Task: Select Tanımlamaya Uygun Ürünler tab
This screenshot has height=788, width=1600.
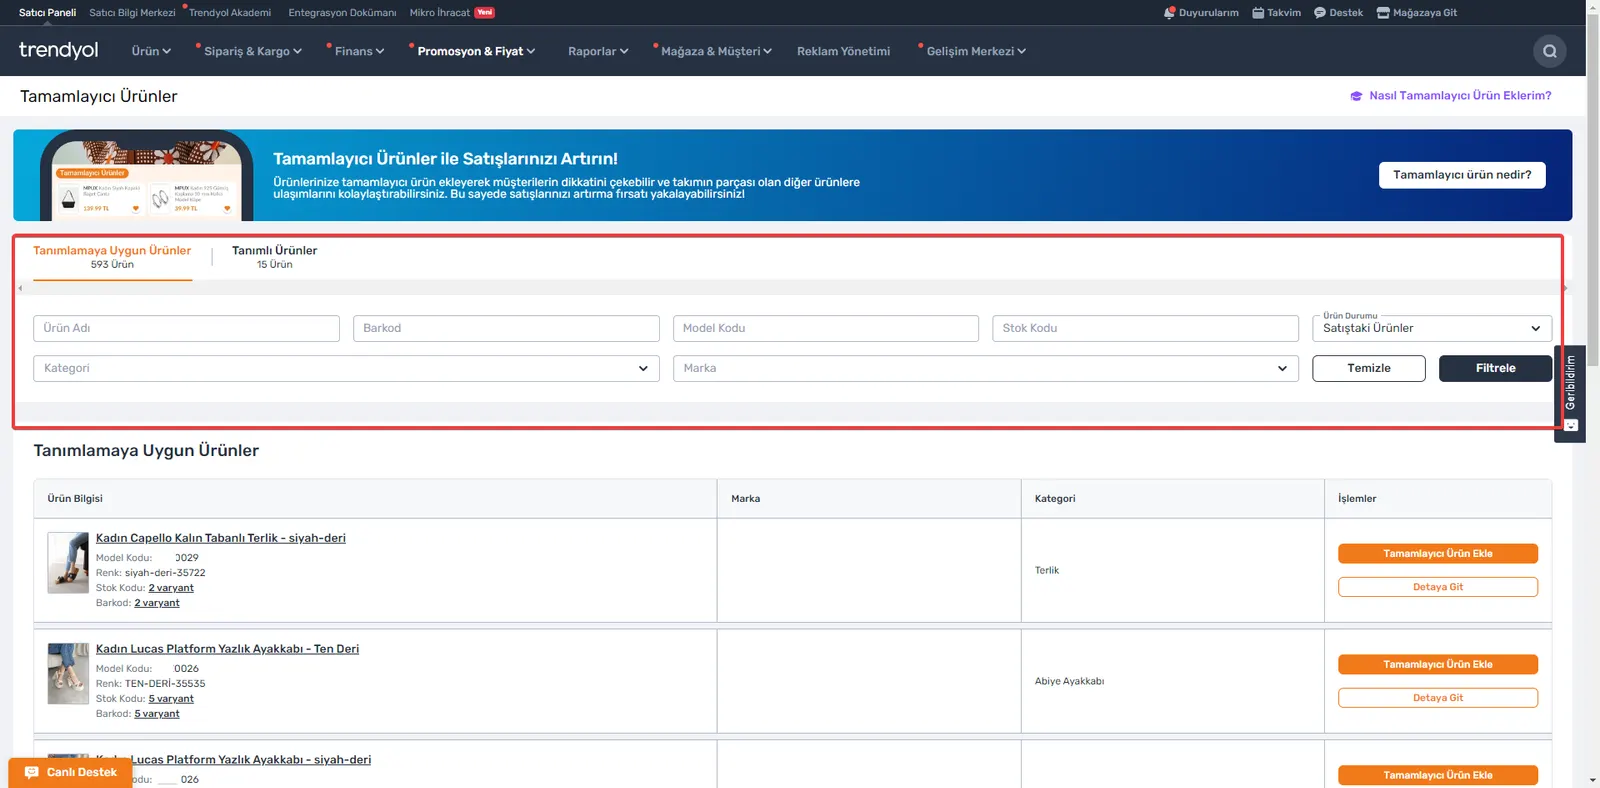Action: tap(112, 257)
